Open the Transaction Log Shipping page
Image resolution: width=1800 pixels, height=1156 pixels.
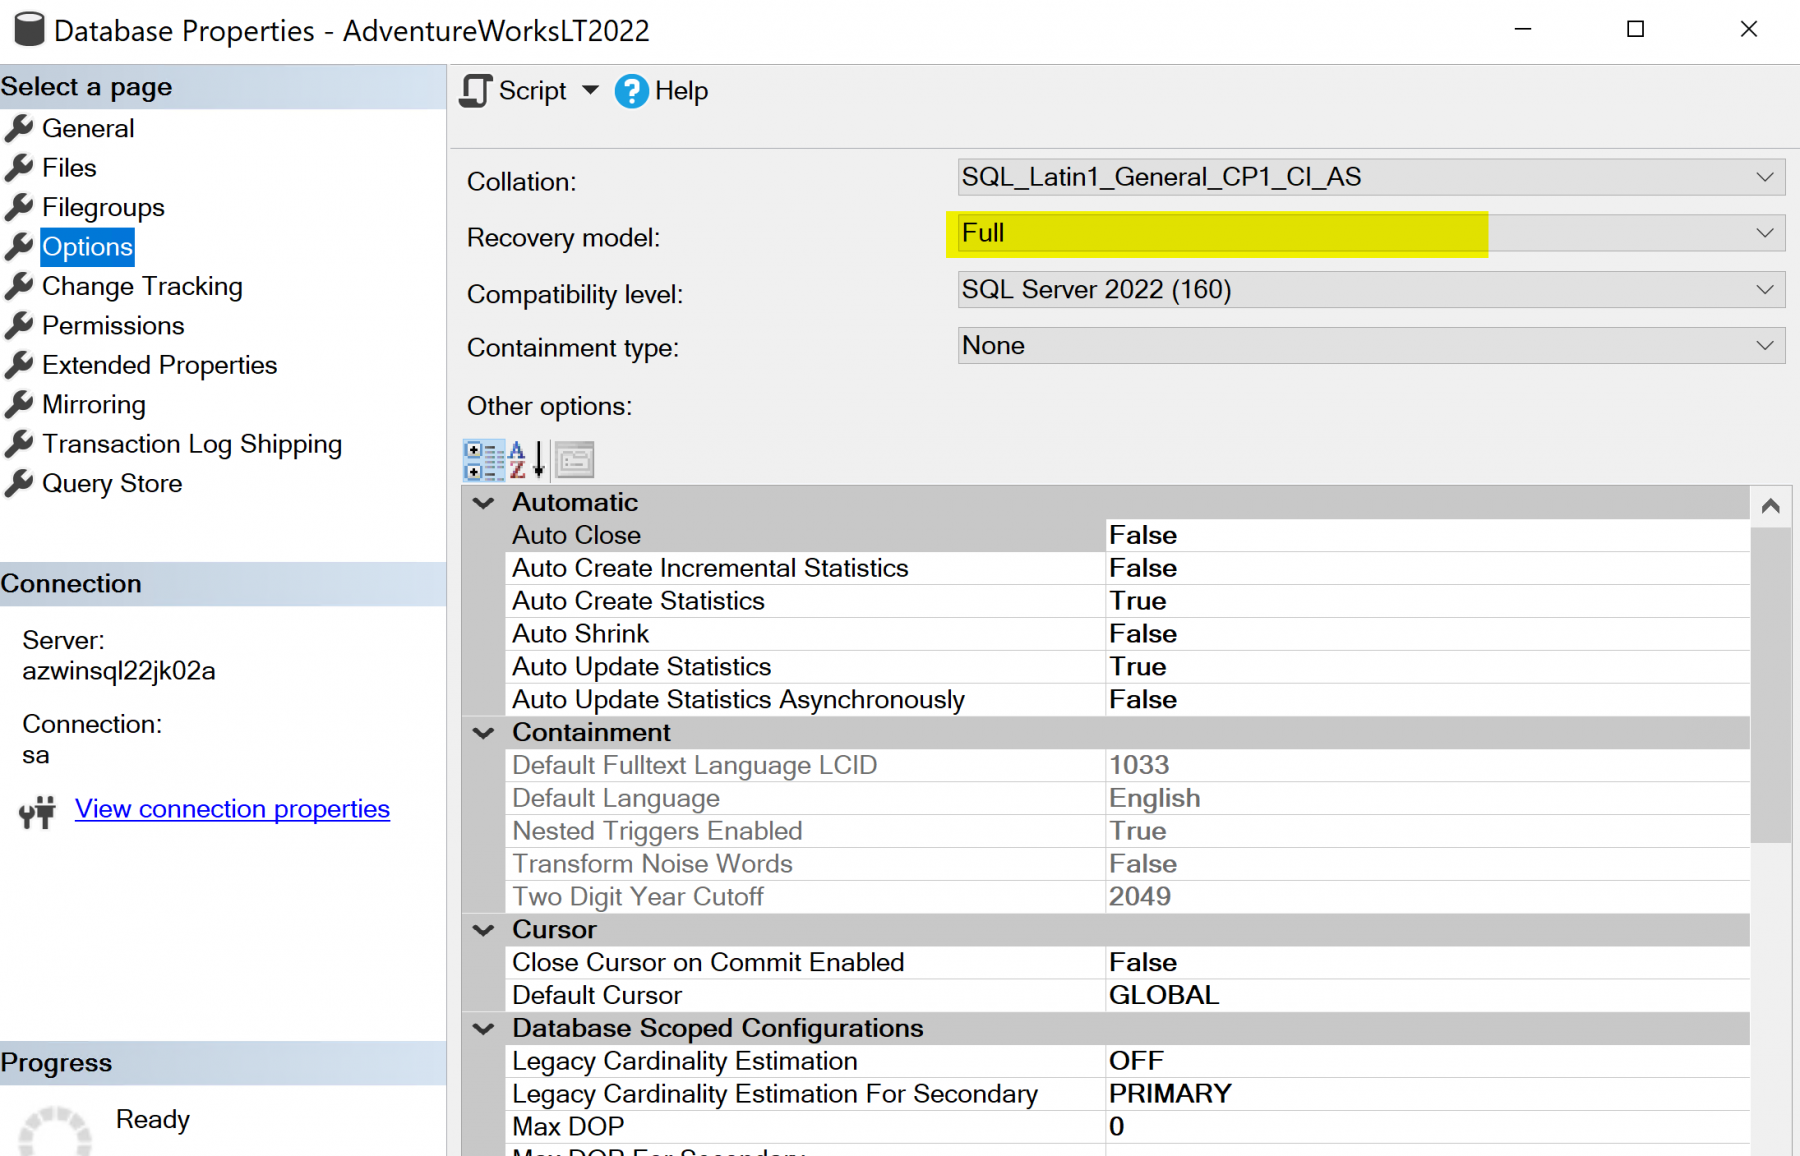[x=192, y=444]
